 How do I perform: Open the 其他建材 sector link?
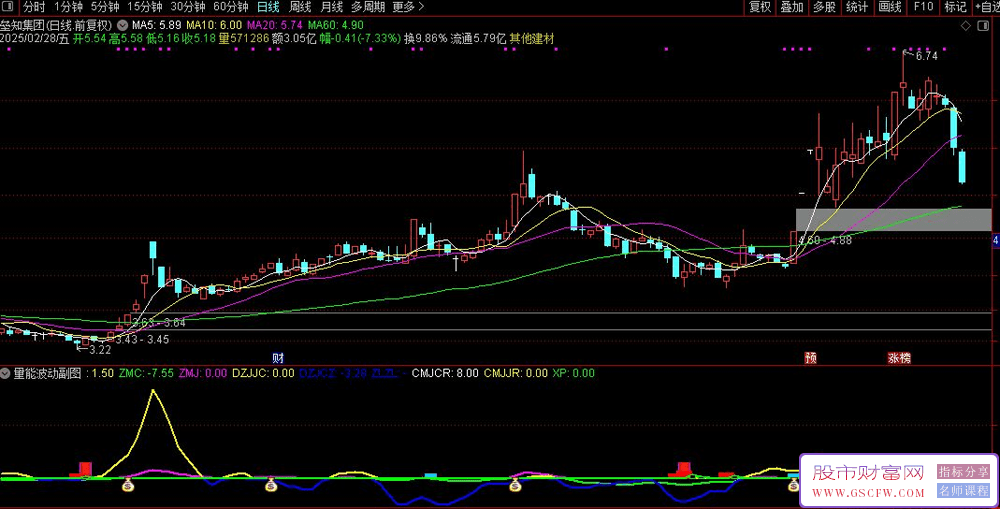point(532,39)
